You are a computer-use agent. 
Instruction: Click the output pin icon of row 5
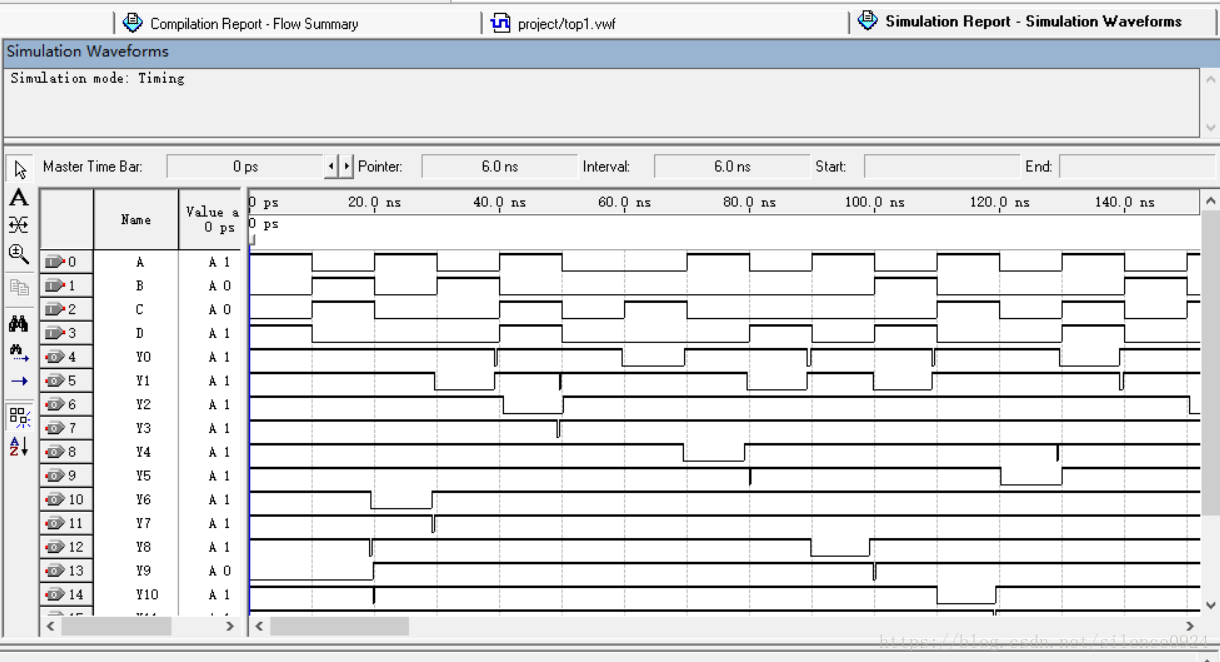[x=55, y=381]
